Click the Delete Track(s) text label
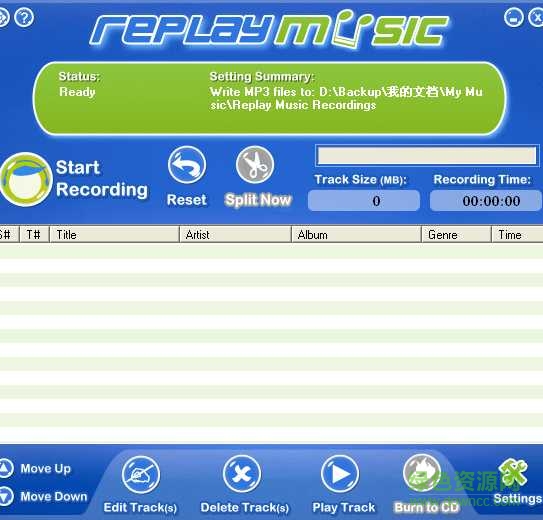543x520 pixels. click(x=245, y=508)
